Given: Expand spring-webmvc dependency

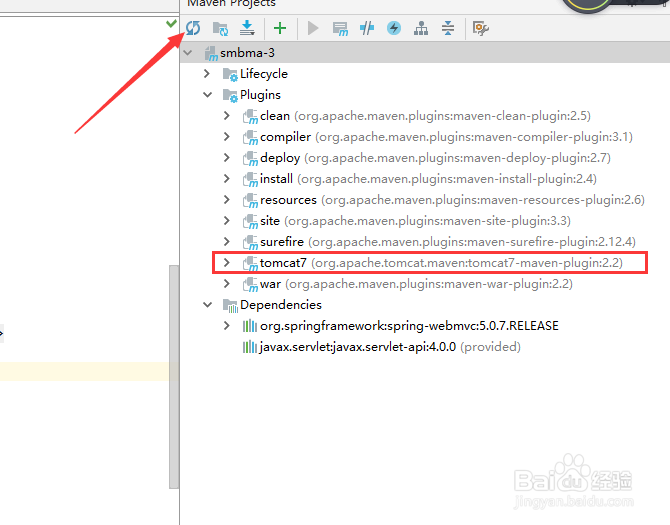Looking at the screenshot, I should [x=227, y=326].
